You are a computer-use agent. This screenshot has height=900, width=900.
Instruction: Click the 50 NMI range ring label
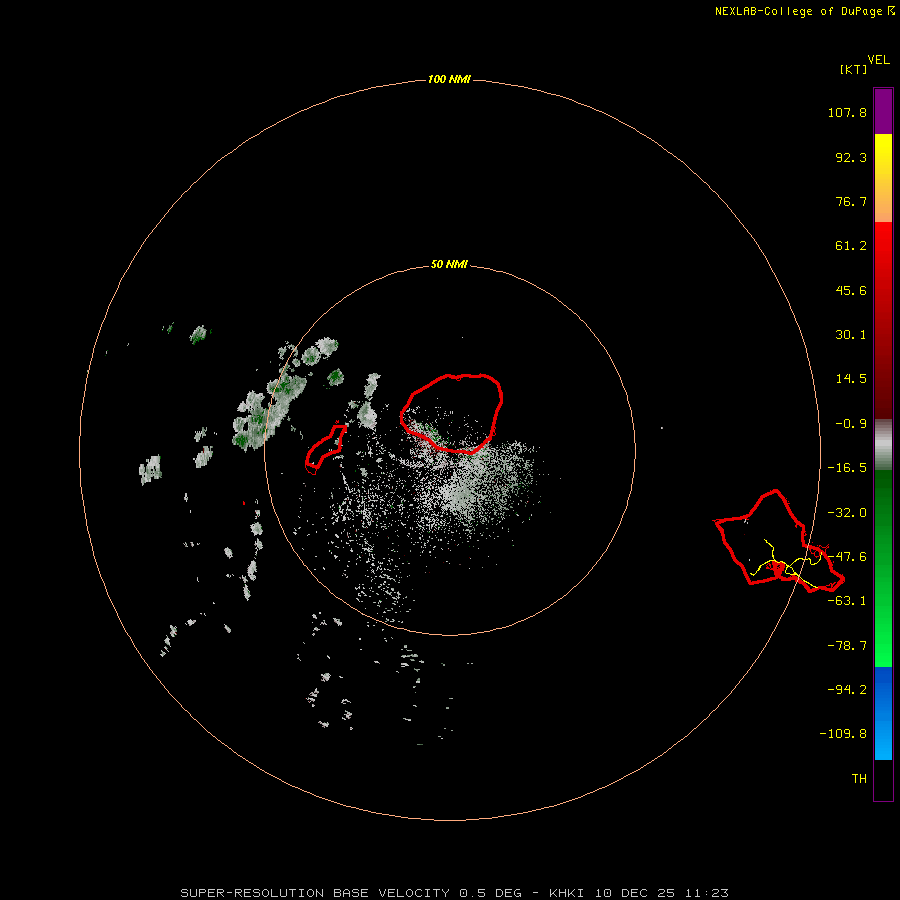point(449,265)
